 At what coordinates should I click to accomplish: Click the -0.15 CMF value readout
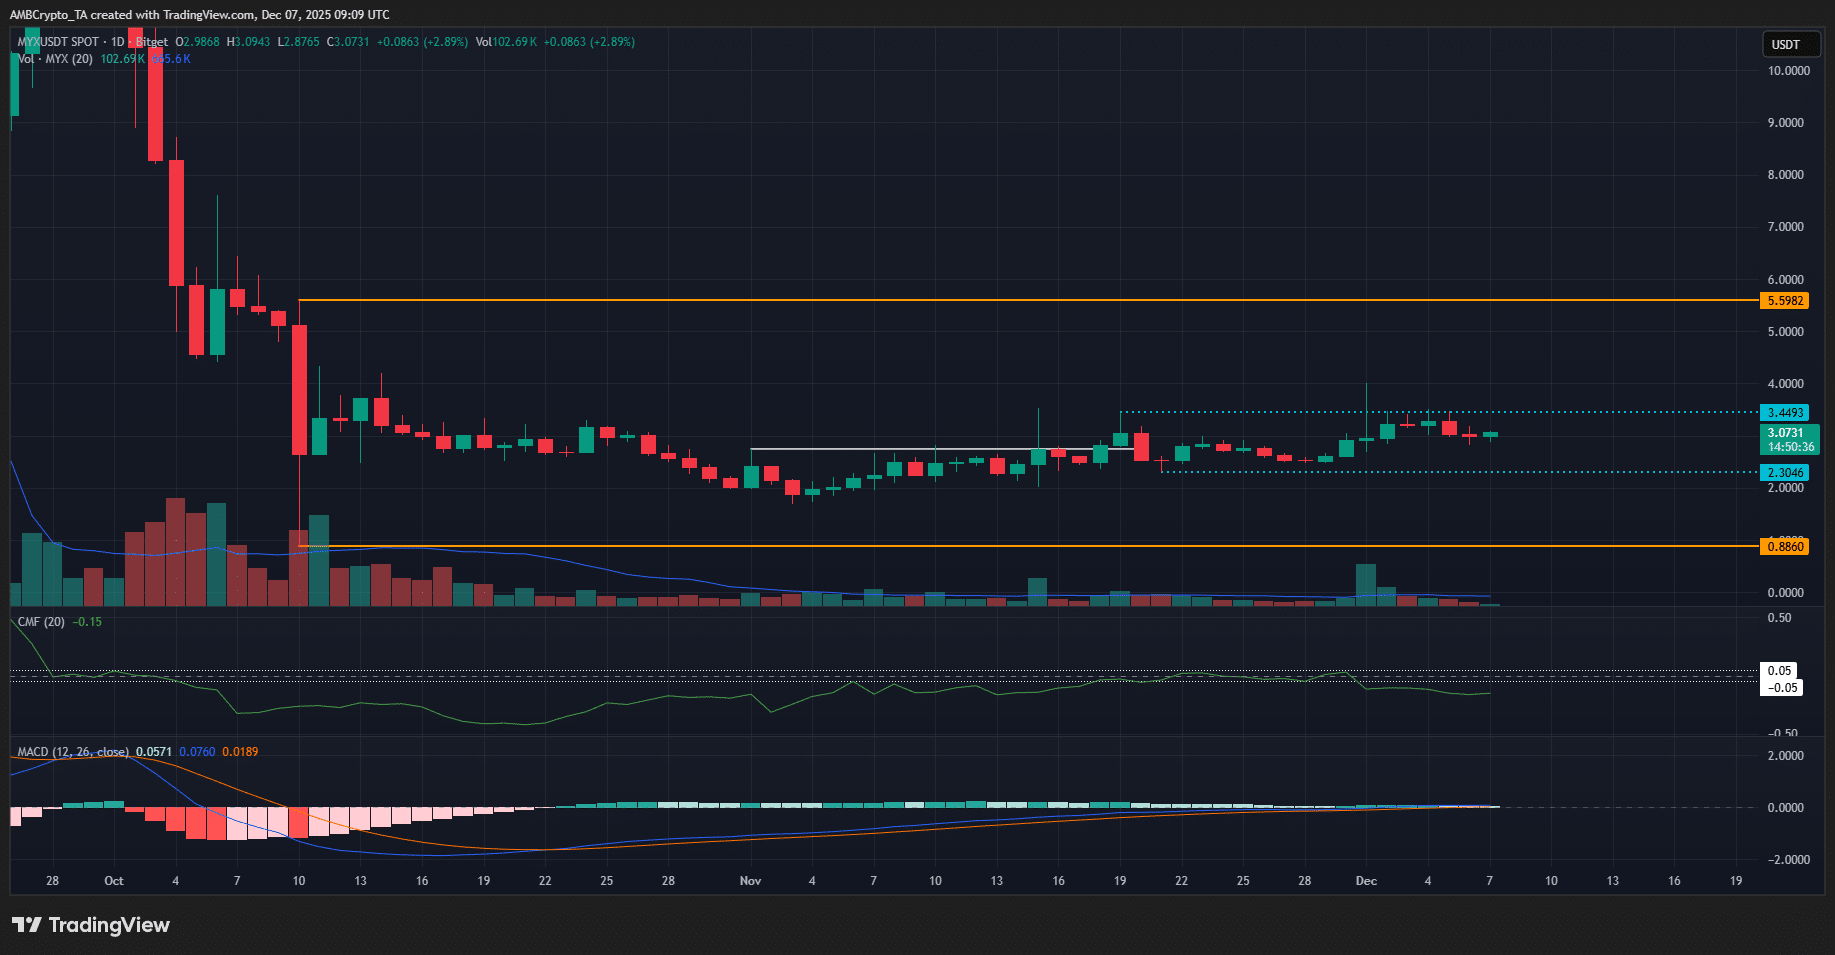[89, 621]
